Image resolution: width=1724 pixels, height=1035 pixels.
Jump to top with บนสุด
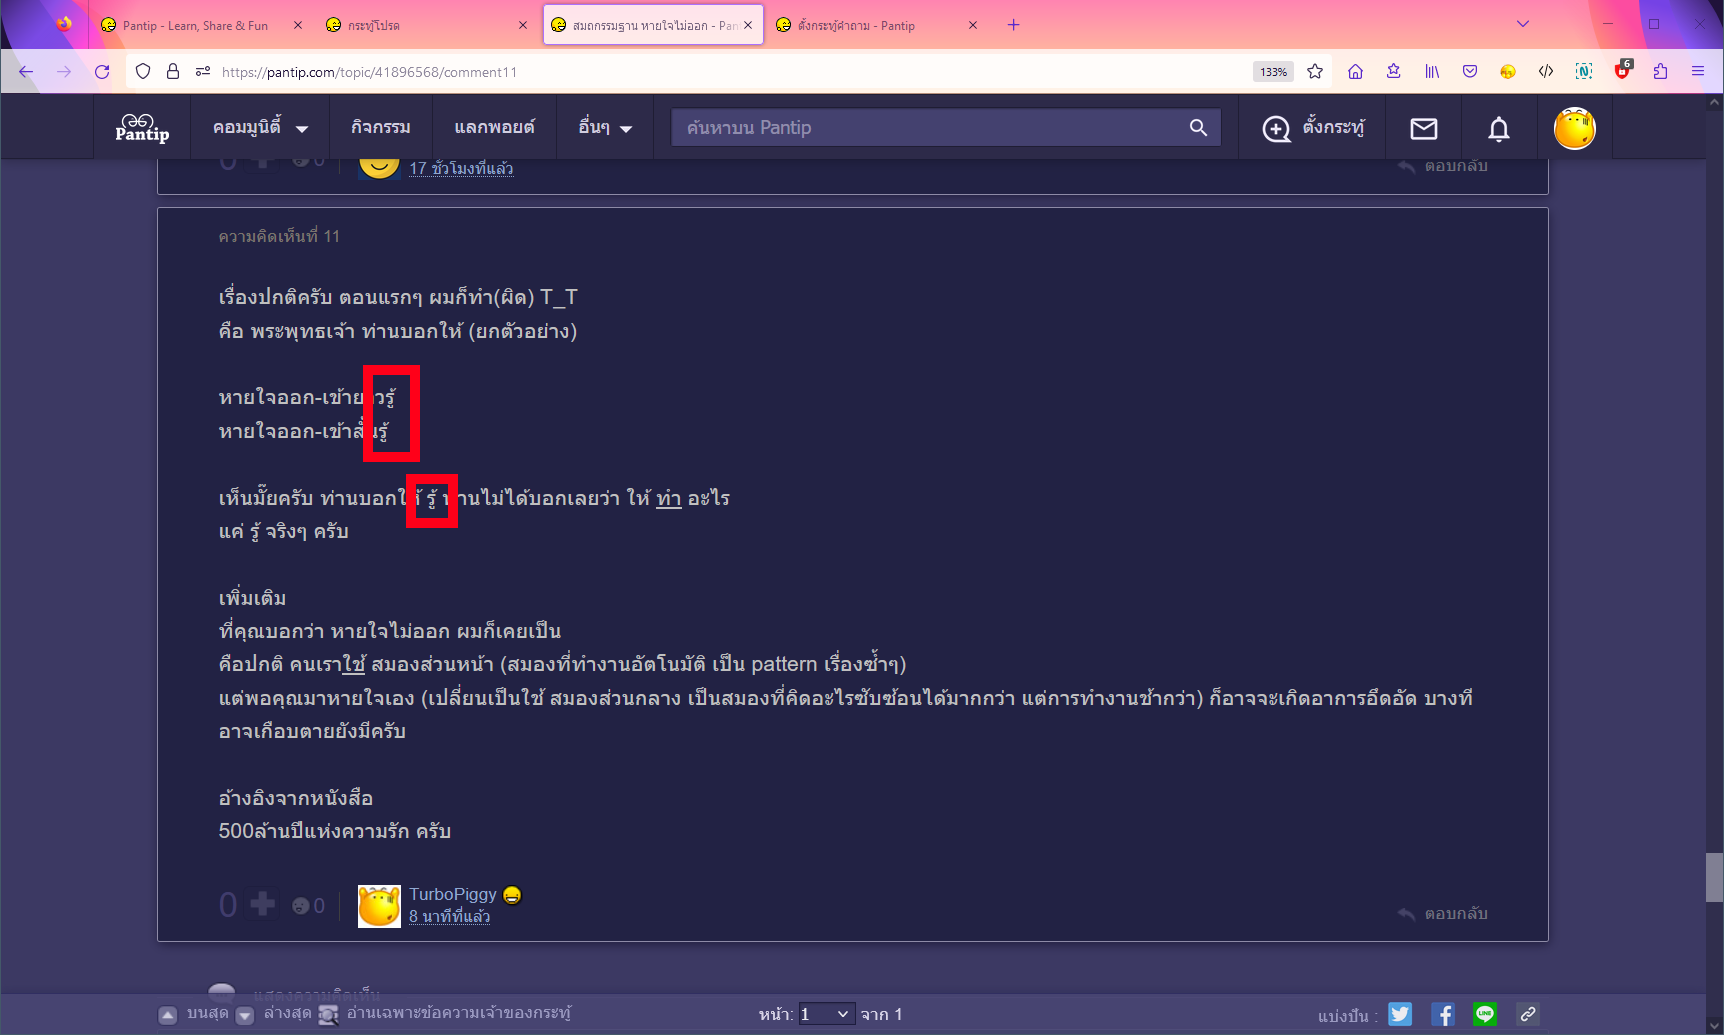pos(195,1013)
